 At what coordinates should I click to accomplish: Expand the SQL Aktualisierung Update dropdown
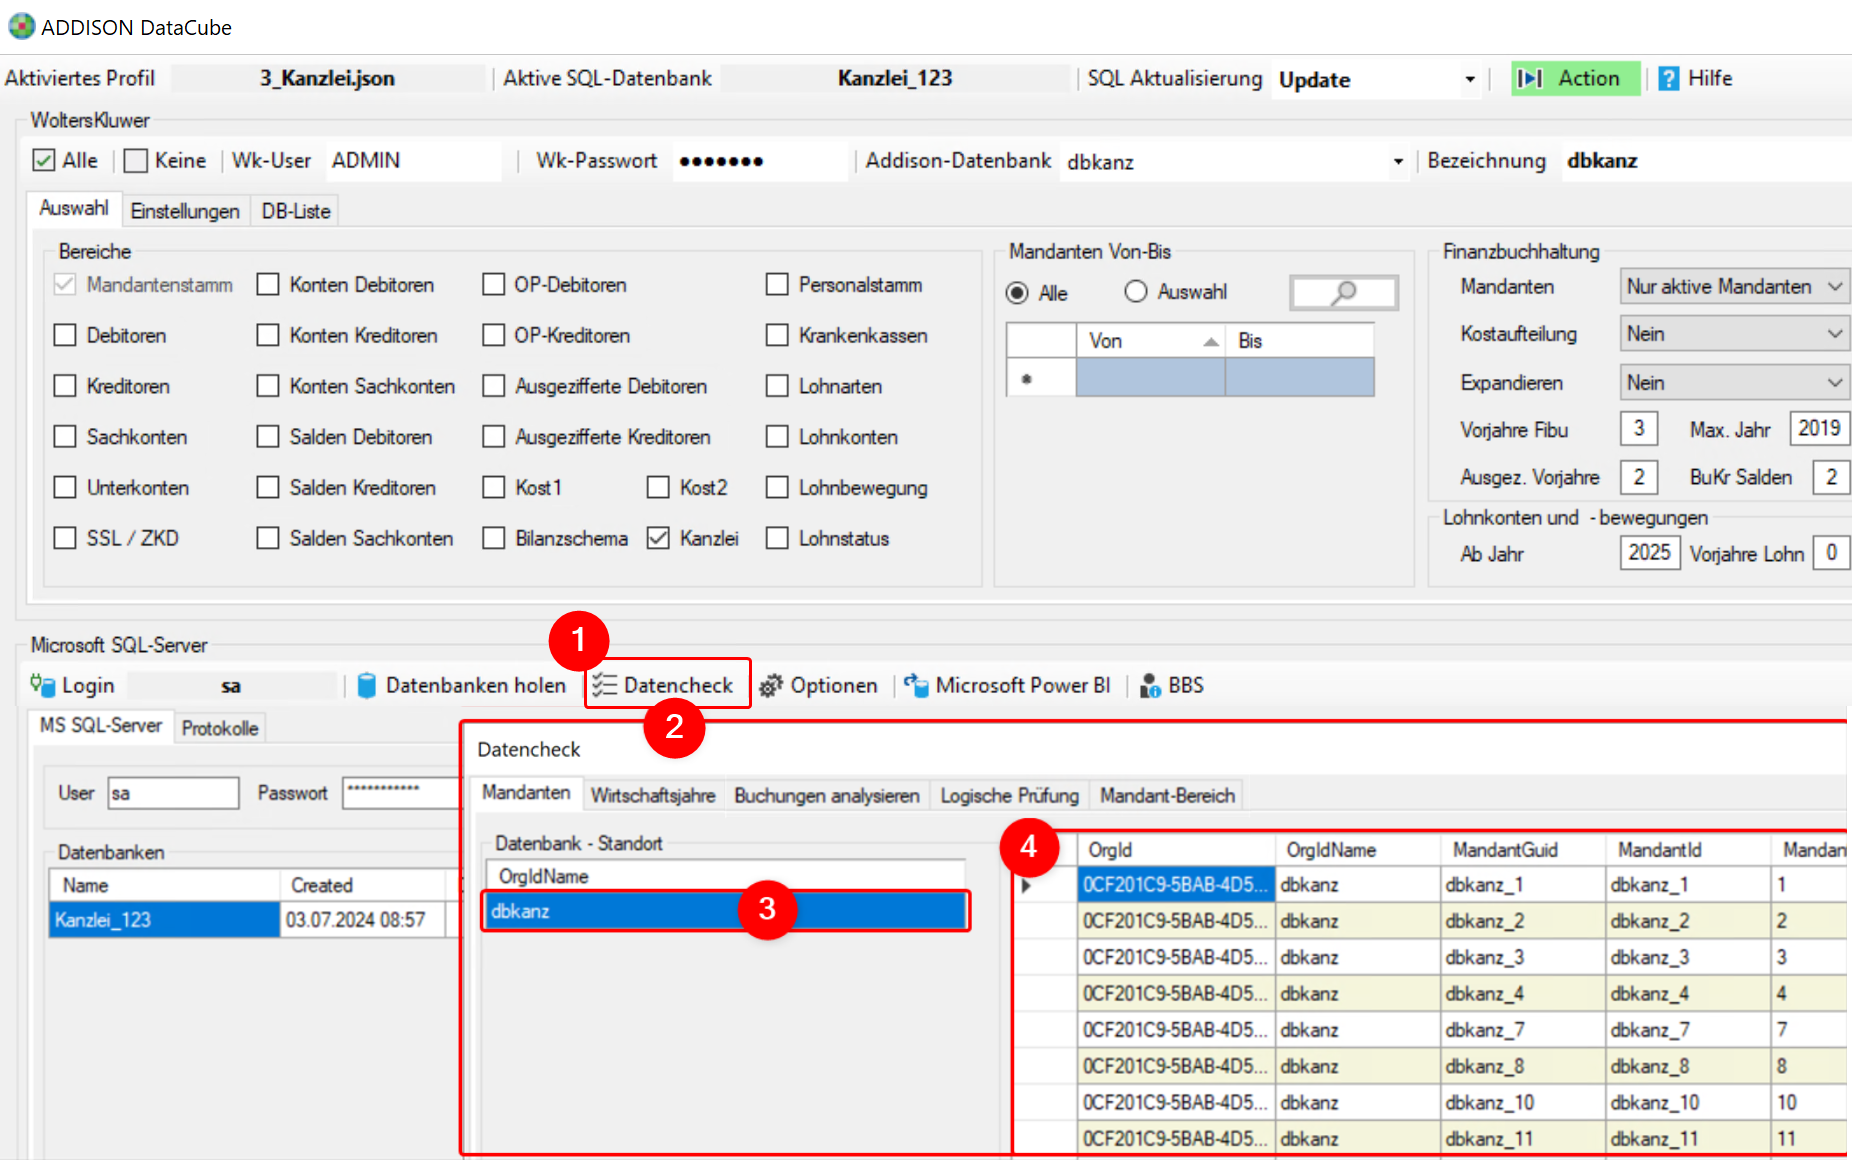1470,79
